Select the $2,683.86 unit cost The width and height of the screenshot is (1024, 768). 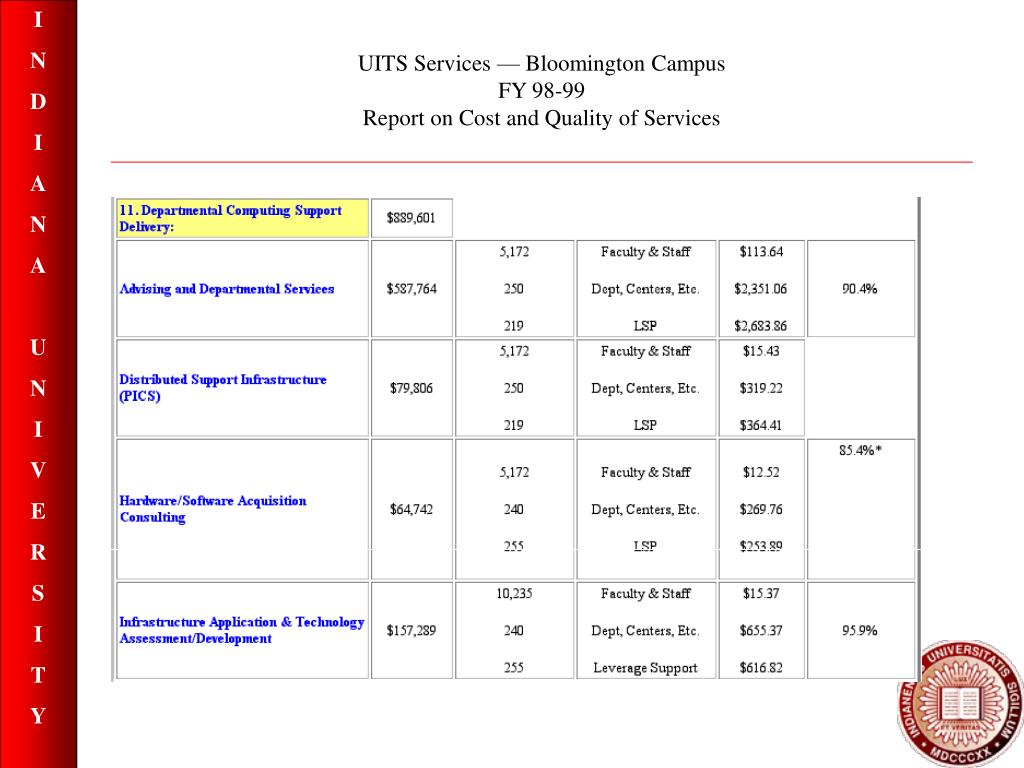(761, 325)
